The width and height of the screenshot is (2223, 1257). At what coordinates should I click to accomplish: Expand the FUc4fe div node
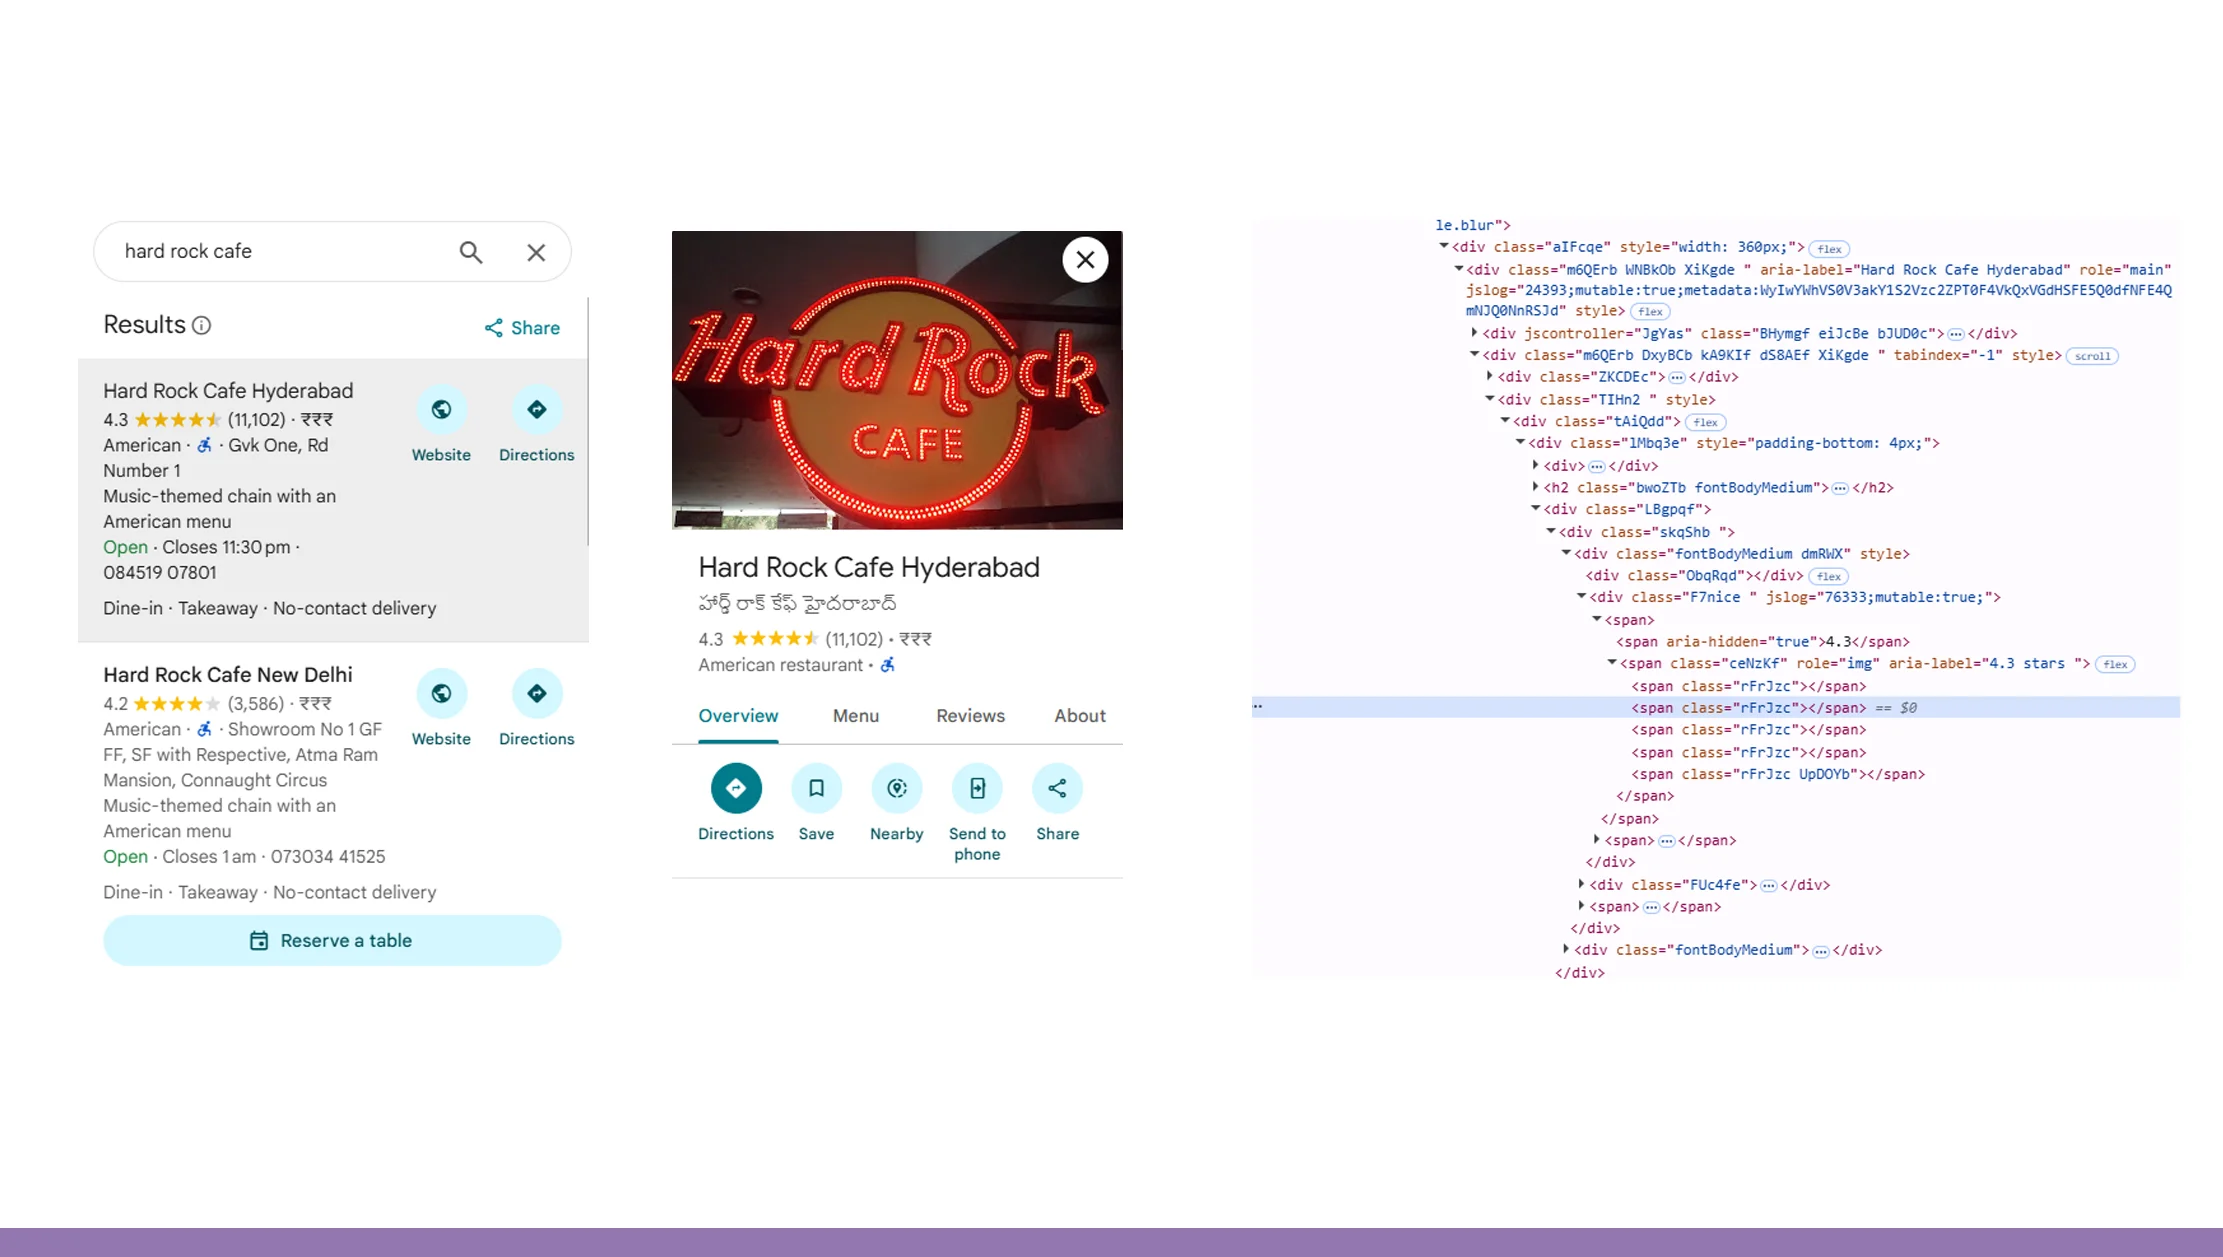1580,885
